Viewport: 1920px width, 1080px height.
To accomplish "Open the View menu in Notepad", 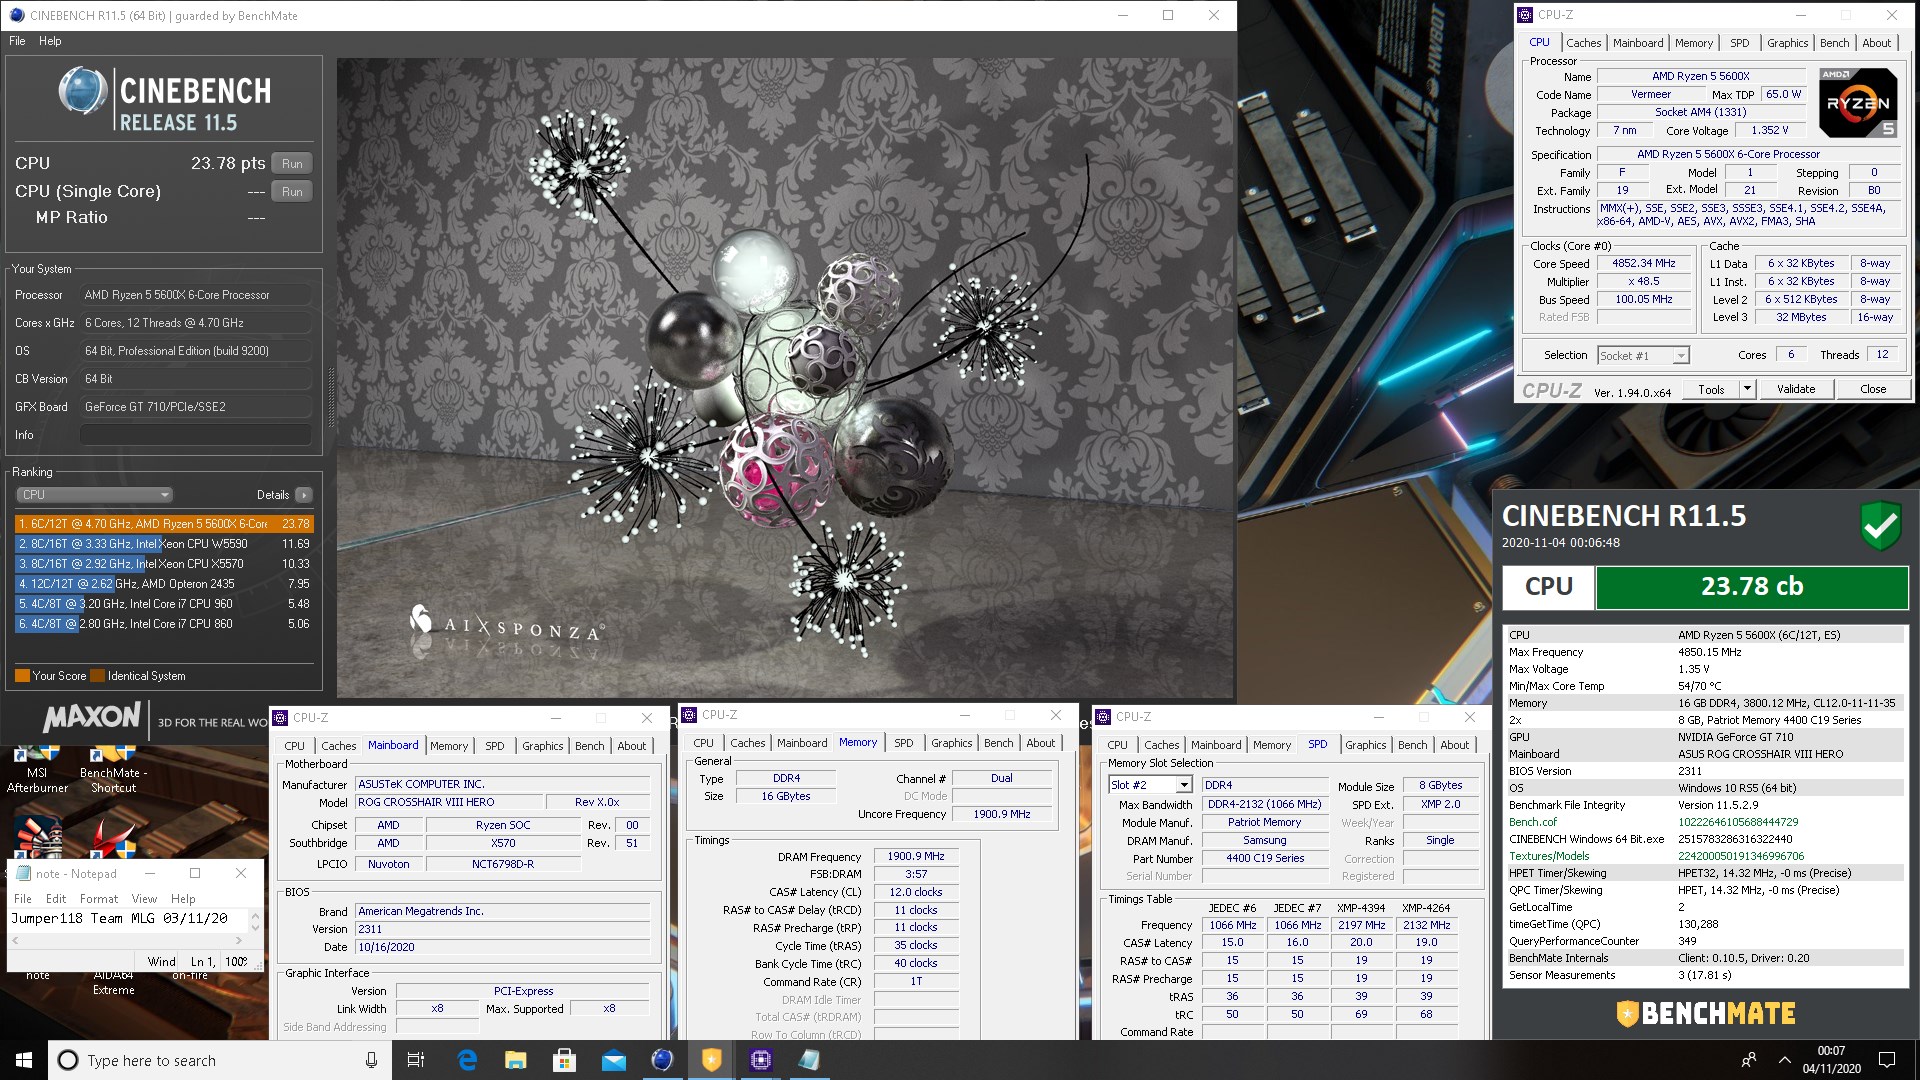I will click(x=145, y=899).
